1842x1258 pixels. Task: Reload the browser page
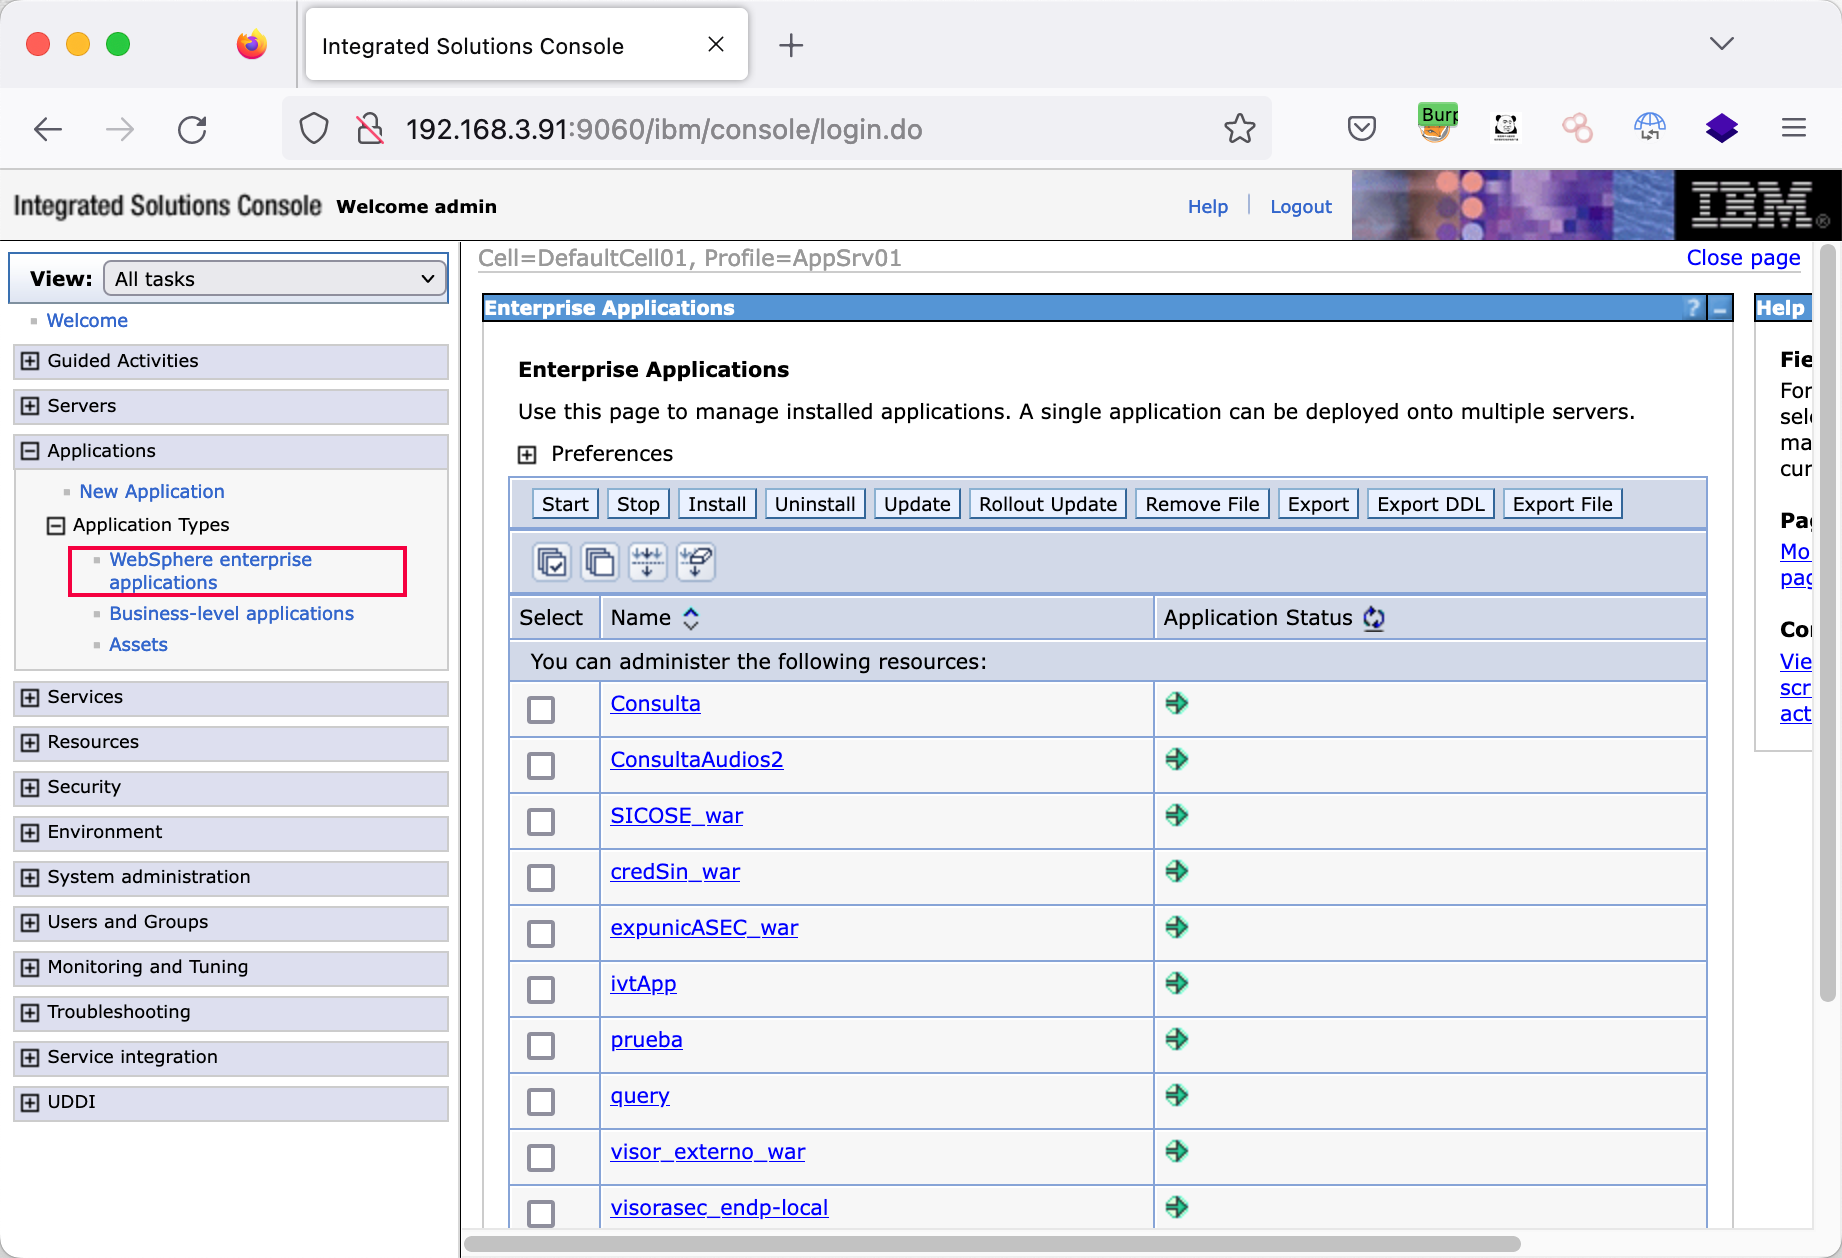192,129
